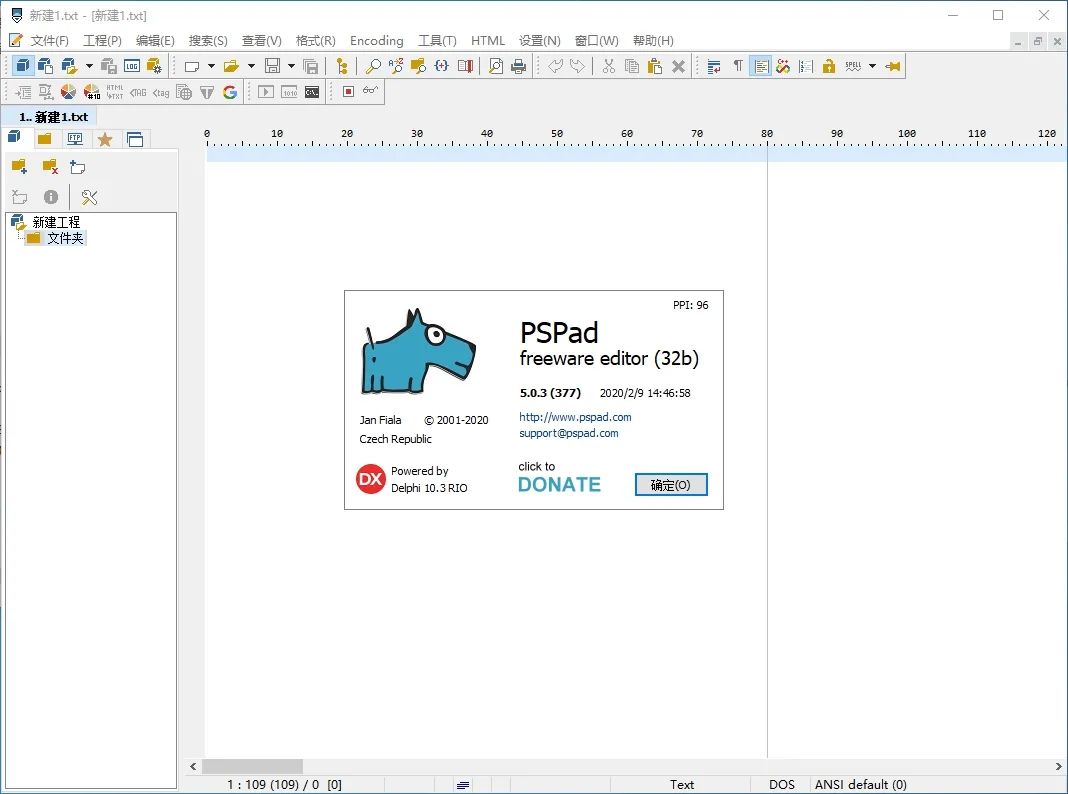Image resolution: width=1068 pixels, height=794 pixels.
Task: Open the spell check dropdown arrow
Action: pyautogui.click(x=872, y=66)
